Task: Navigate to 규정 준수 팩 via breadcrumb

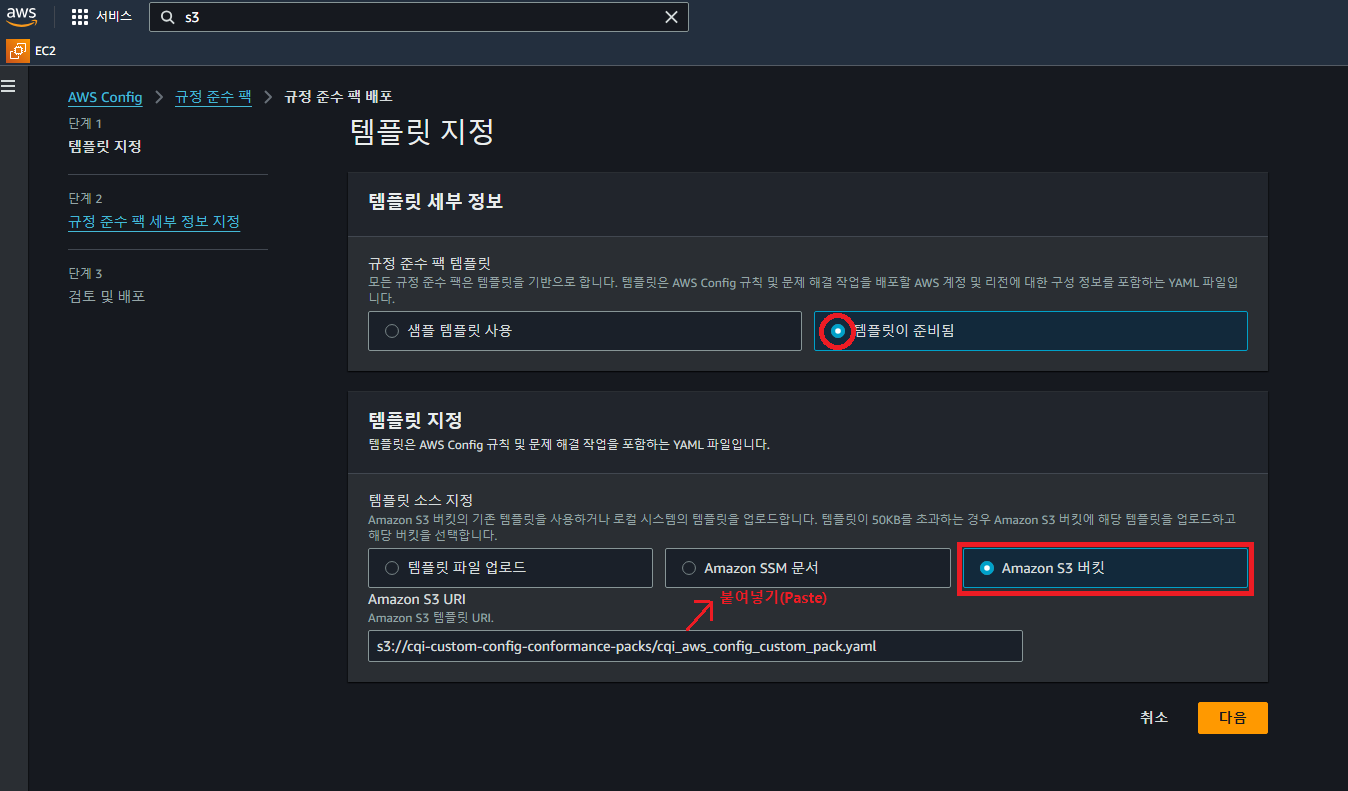Action: [212, 97]
